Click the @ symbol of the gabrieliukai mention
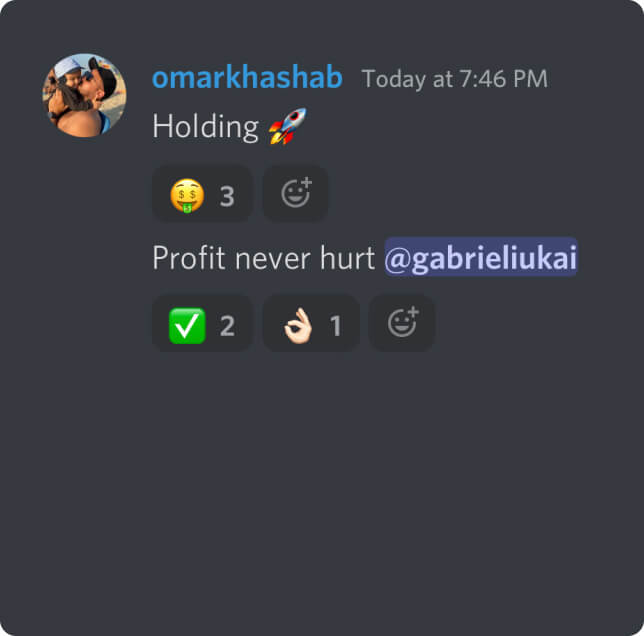The image size is (644, 636). 398,259
